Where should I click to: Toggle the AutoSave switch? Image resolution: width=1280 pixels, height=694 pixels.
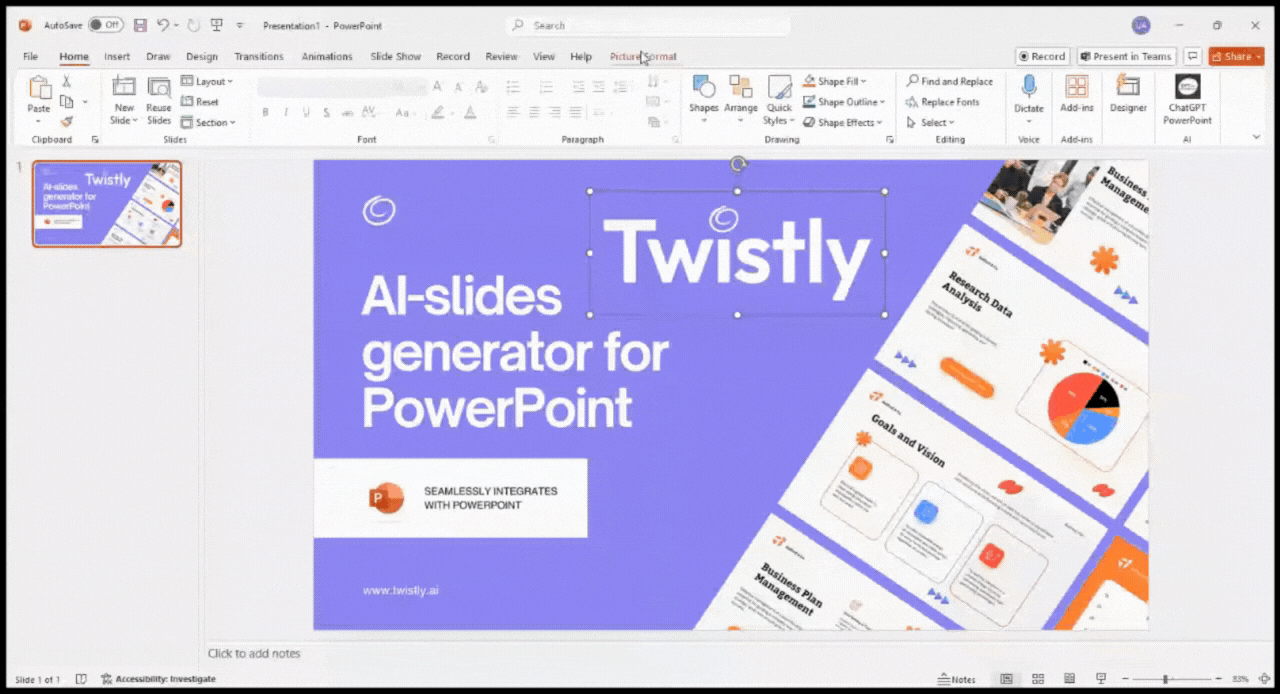[105, 25]
